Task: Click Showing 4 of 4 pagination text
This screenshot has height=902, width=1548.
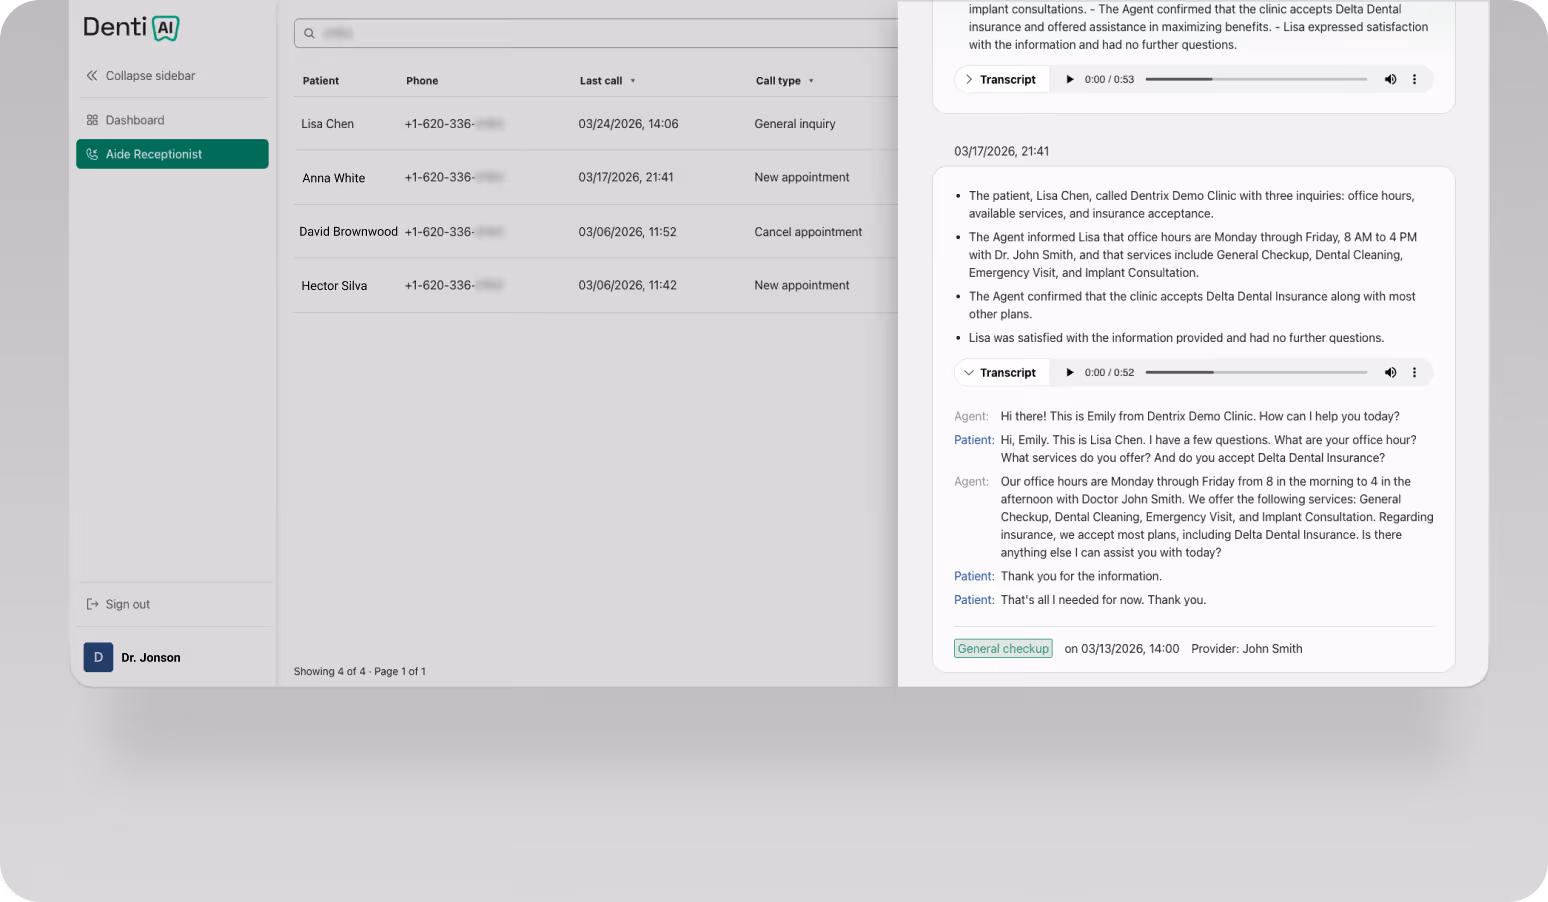Action: [x=360, y=672]
